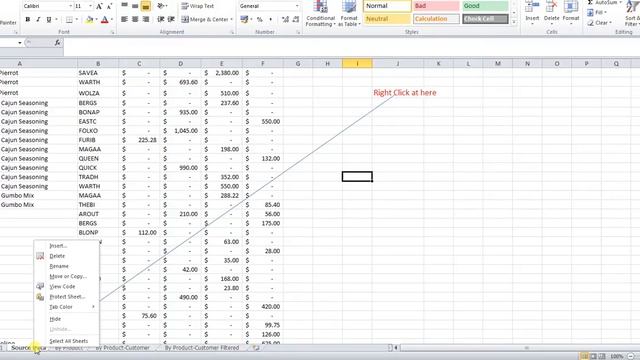Viewport: 640px width, 360px height.
Task: Open the Orientation text rotation icon
Action: click(x=161, y=6)
